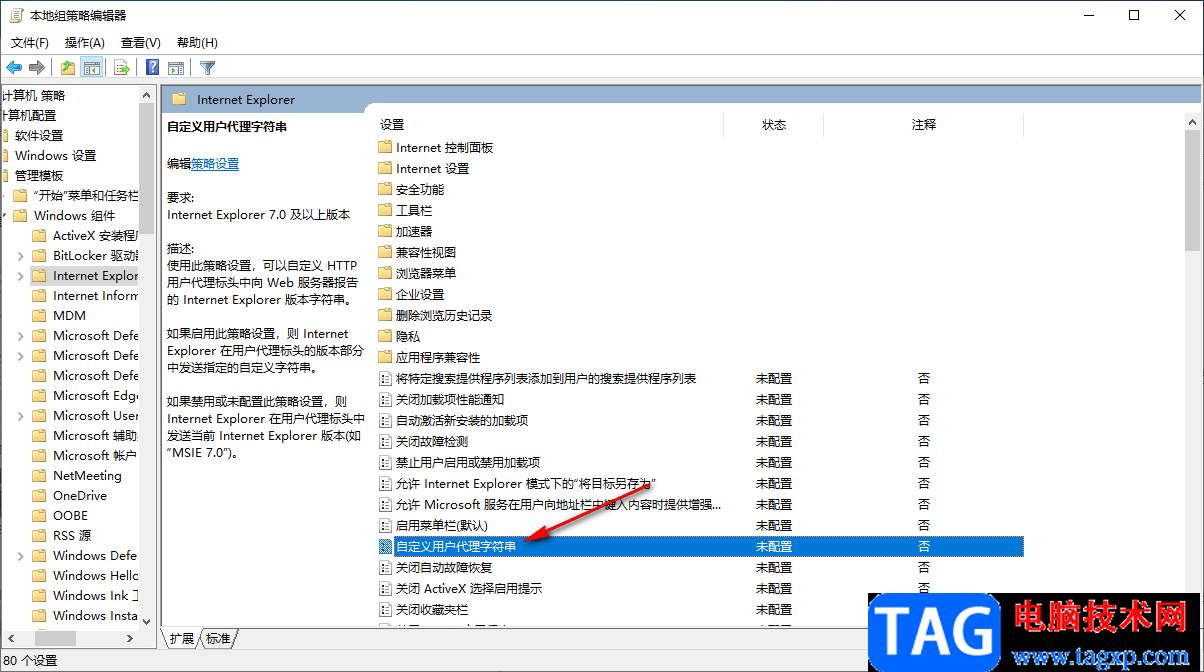Switch to the 标准 tab
This screenshot has width=1204, height=672.
pos(218,638)
